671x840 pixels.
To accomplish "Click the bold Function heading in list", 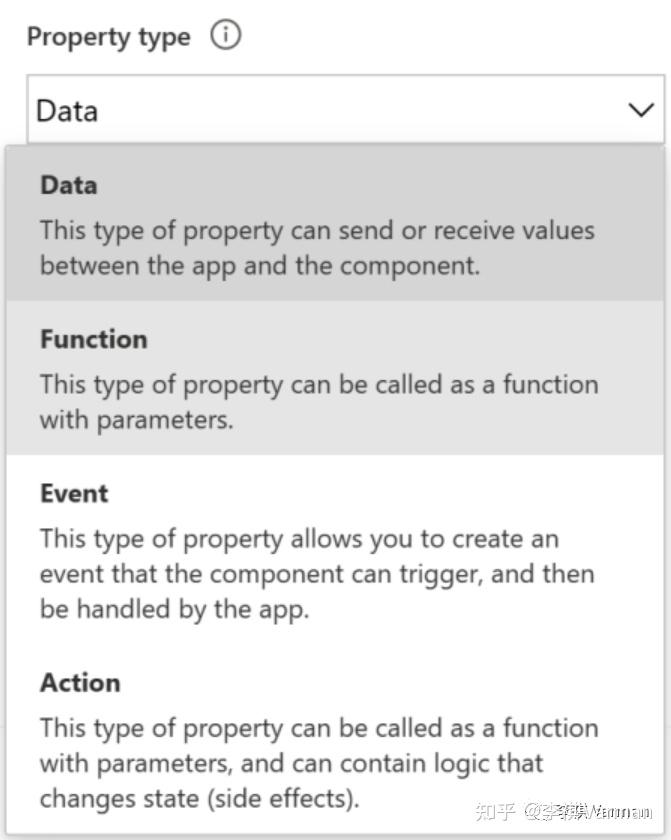I will [x=94, y=339].
